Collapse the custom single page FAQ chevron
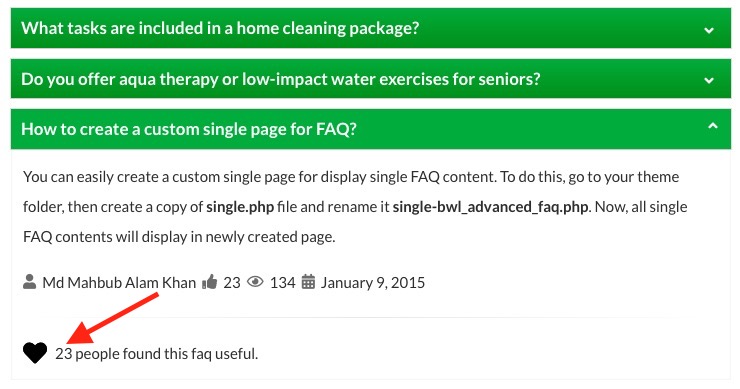 (713, 126)
